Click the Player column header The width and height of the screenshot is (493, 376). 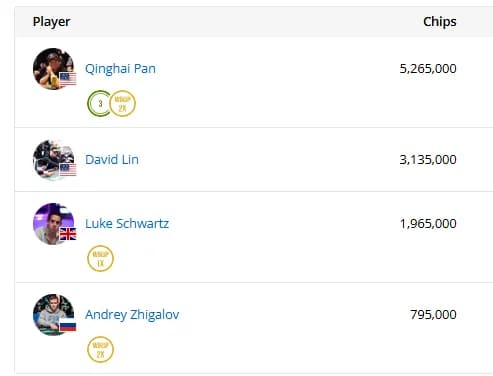click(51, 22)
